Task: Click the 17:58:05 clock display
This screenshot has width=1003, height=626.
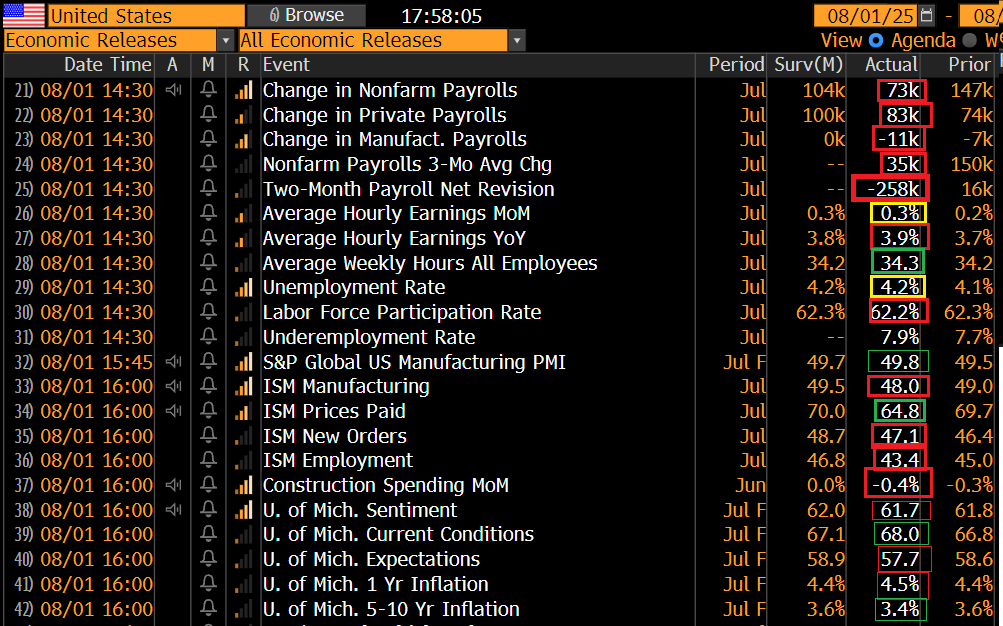Action: (x=441, y=16)
